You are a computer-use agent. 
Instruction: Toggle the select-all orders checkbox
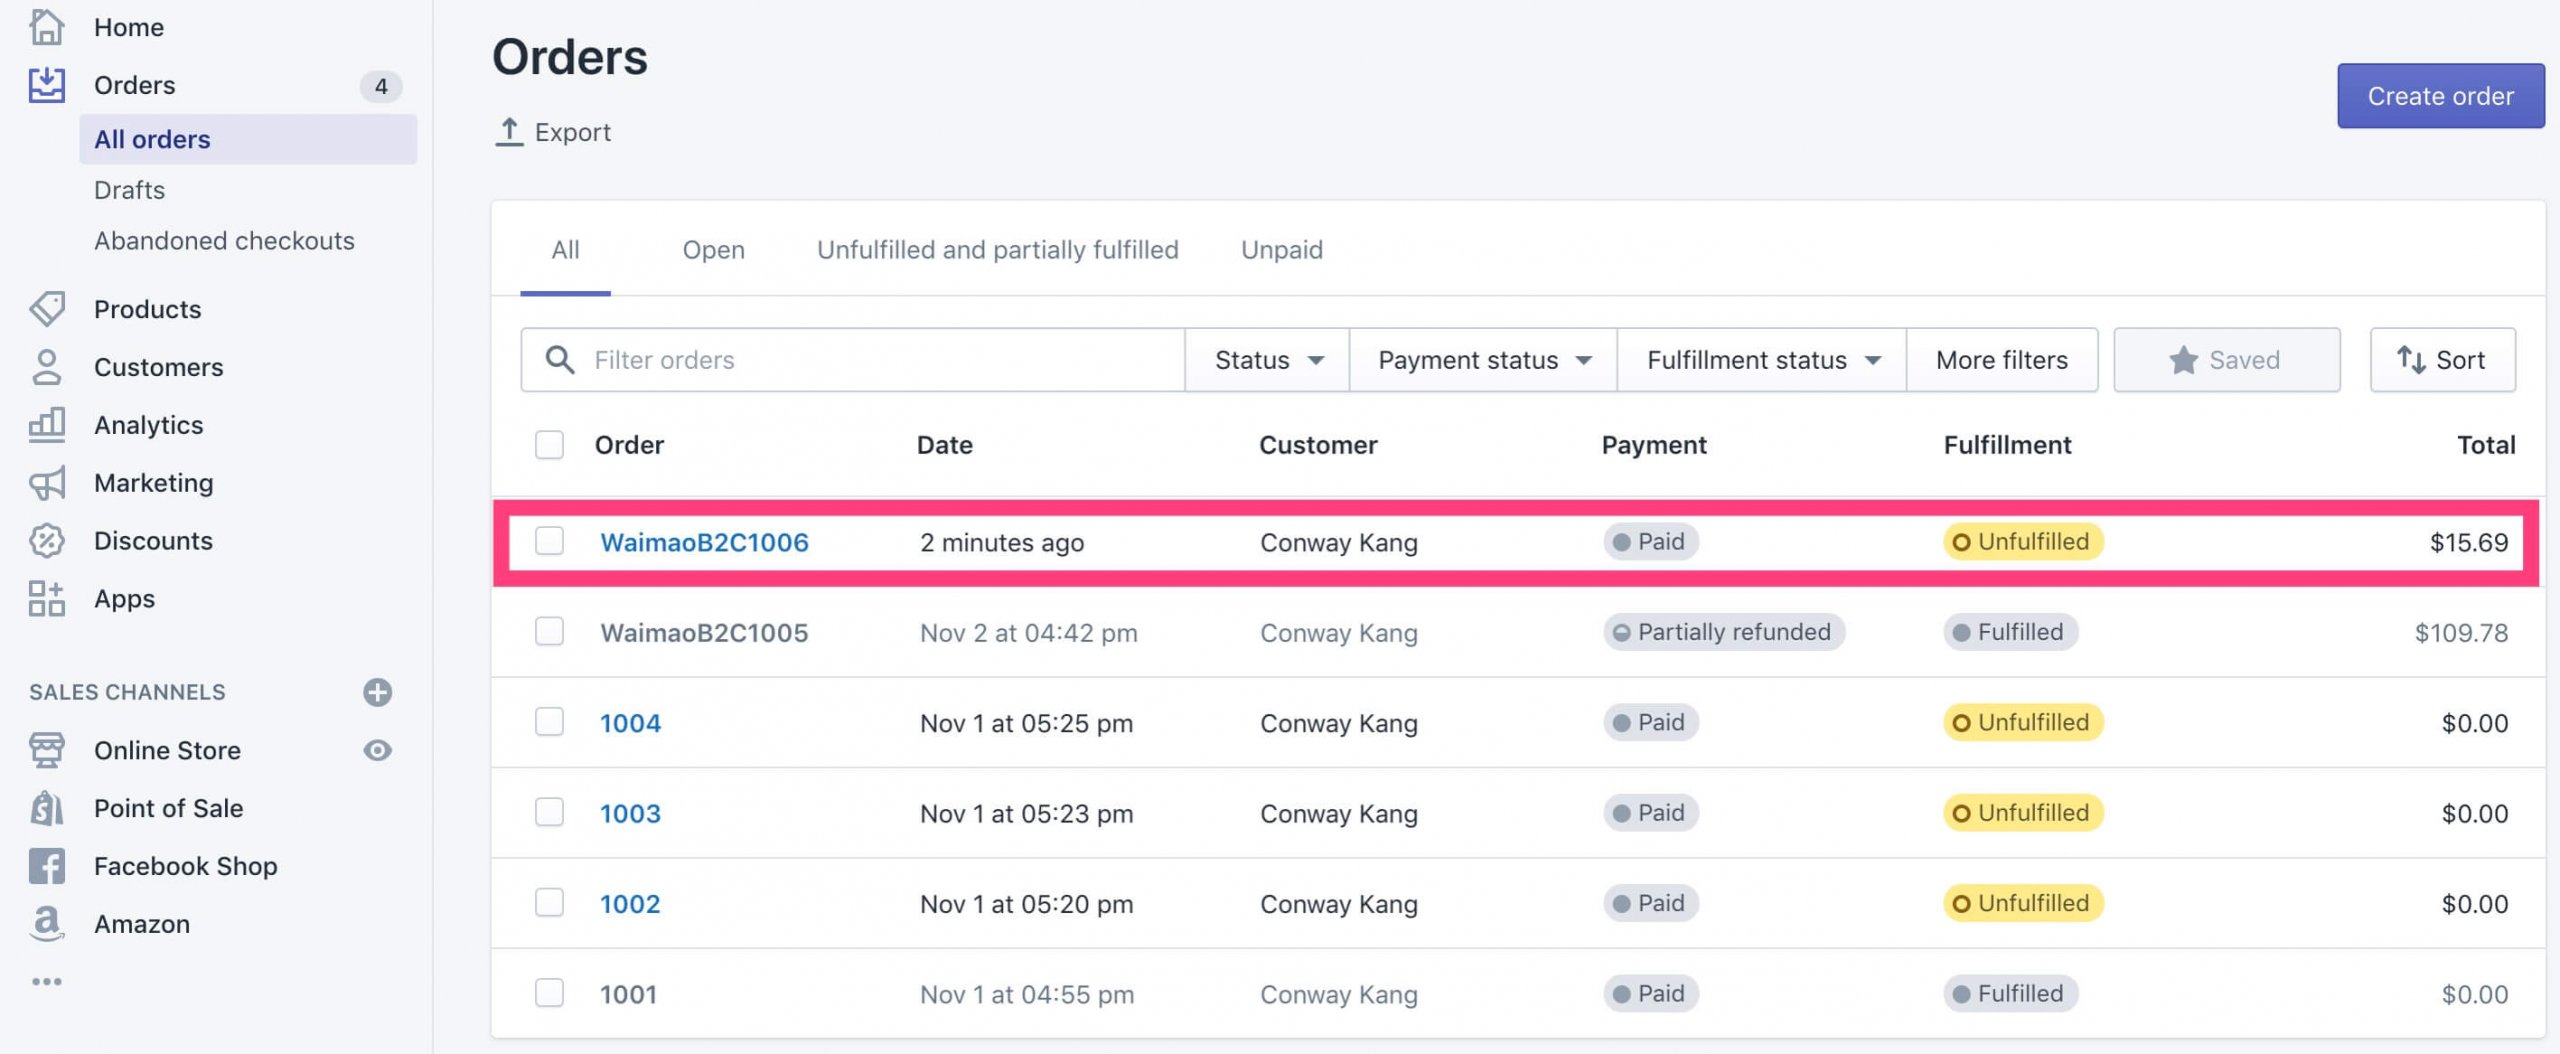point(549,445)
